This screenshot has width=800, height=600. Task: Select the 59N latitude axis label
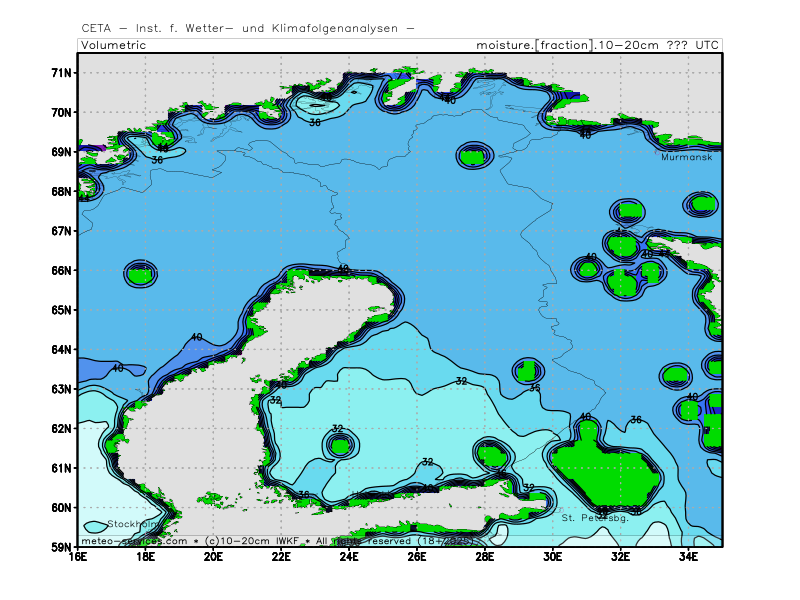pyautogui.click(x=62, y=547)
